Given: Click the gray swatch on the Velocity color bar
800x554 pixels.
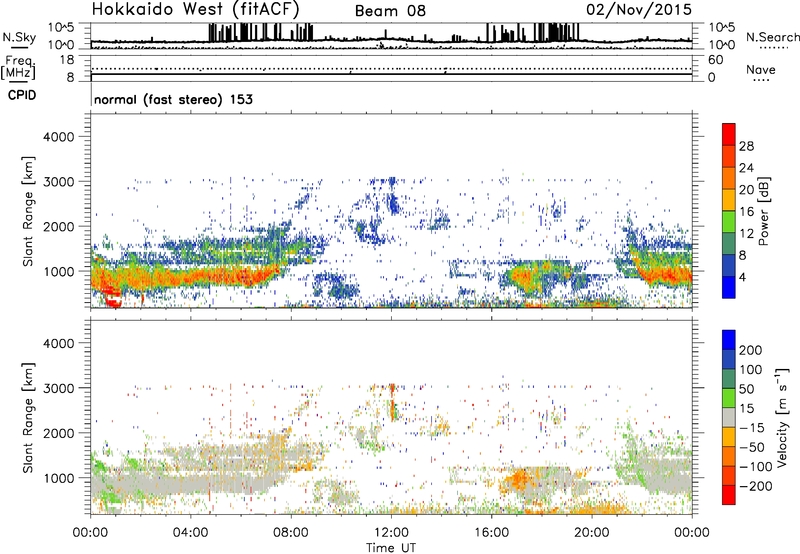Looking at the screenshot, I should click(729, 417).
